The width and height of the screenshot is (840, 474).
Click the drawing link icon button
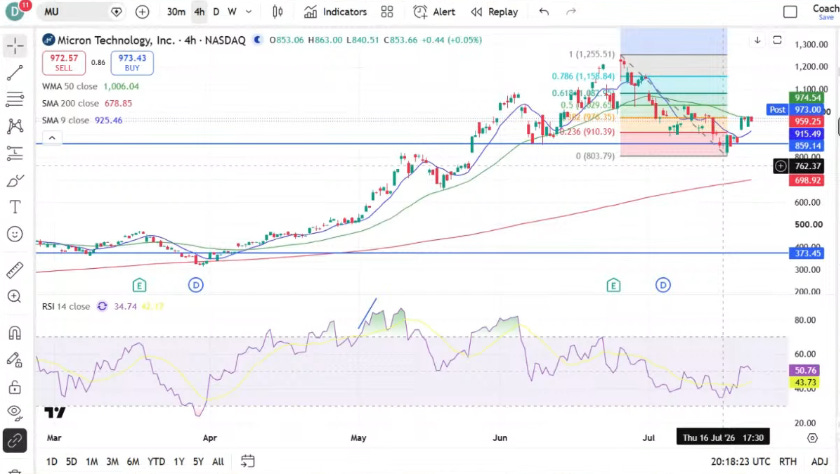15,441
